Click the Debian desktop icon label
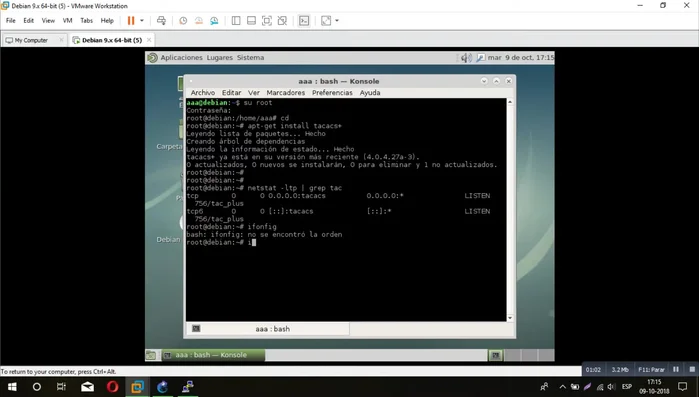Screen dimensions: 699x397 tap(168, 240)
